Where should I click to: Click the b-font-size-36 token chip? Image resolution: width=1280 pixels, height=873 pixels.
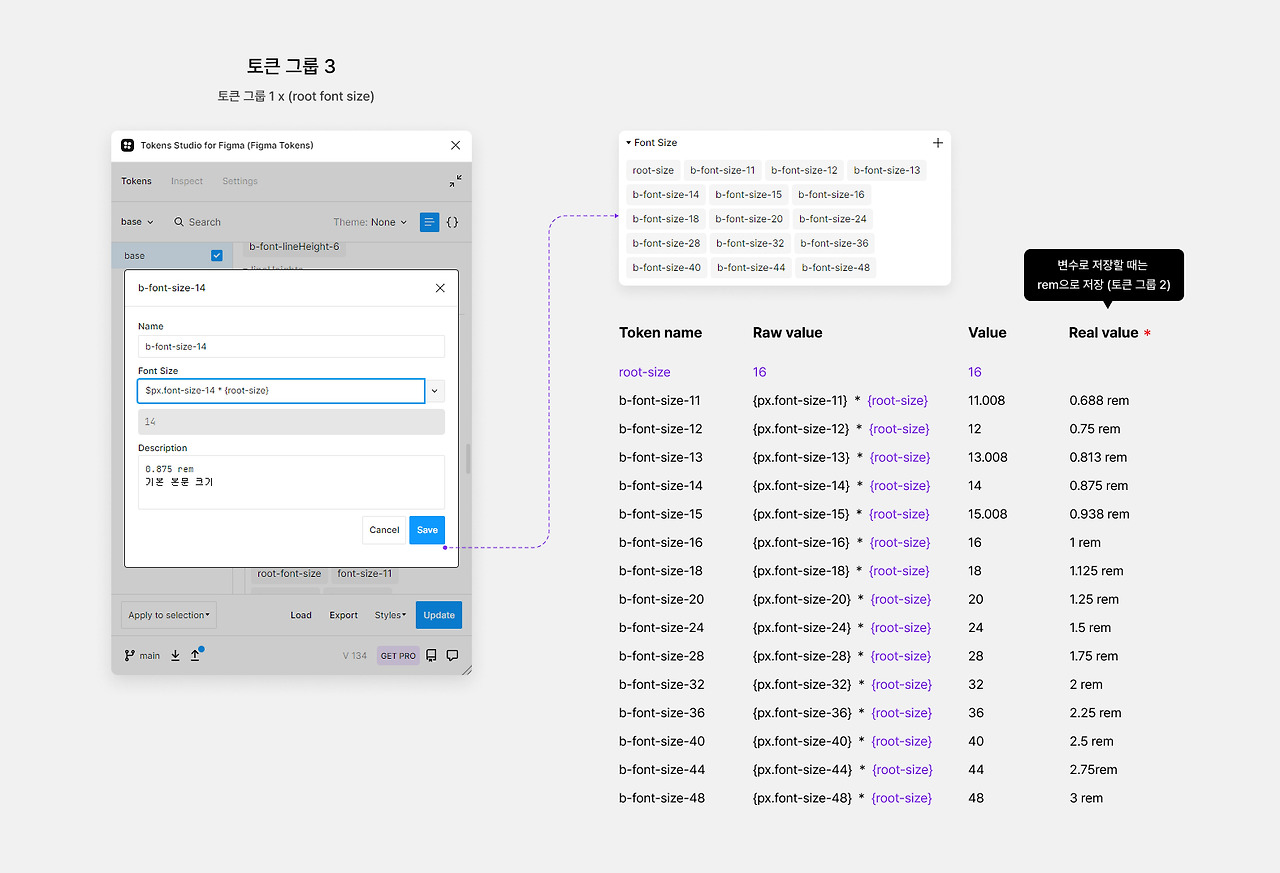835,243
